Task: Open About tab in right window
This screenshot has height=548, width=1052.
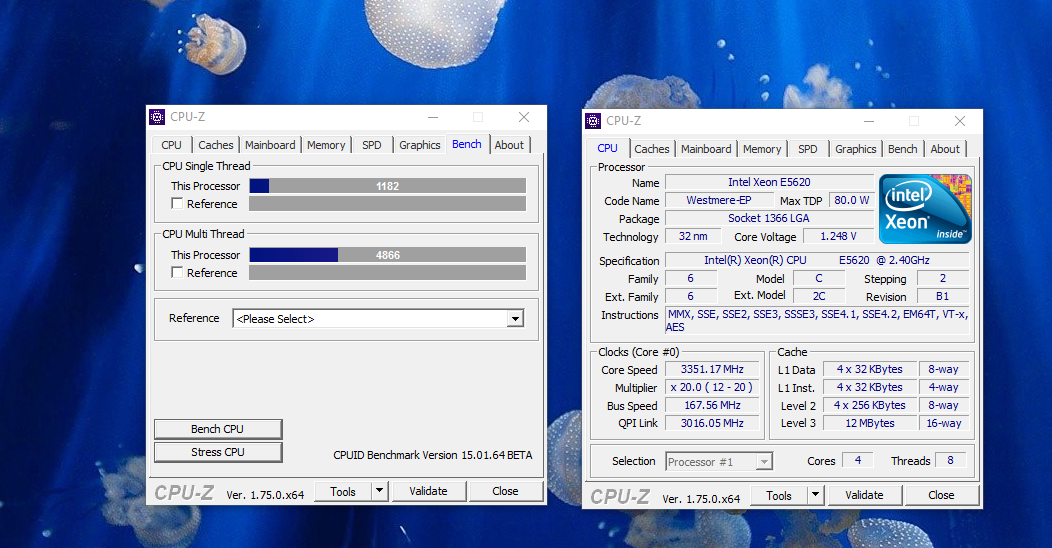Action: click(945, 149)
